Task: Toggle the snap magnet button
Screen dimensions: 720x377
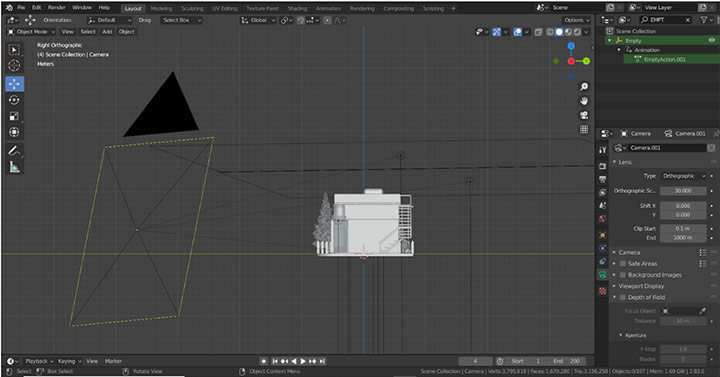Action: [x=301, y=20]
